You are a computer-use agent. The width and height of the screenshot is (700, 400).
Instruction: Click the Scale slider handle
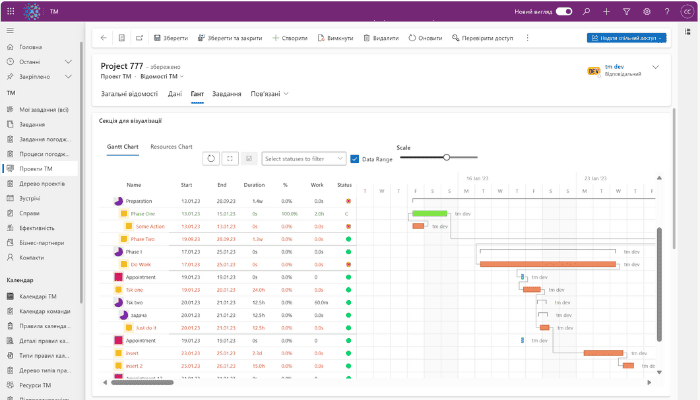tap(446, 157)
